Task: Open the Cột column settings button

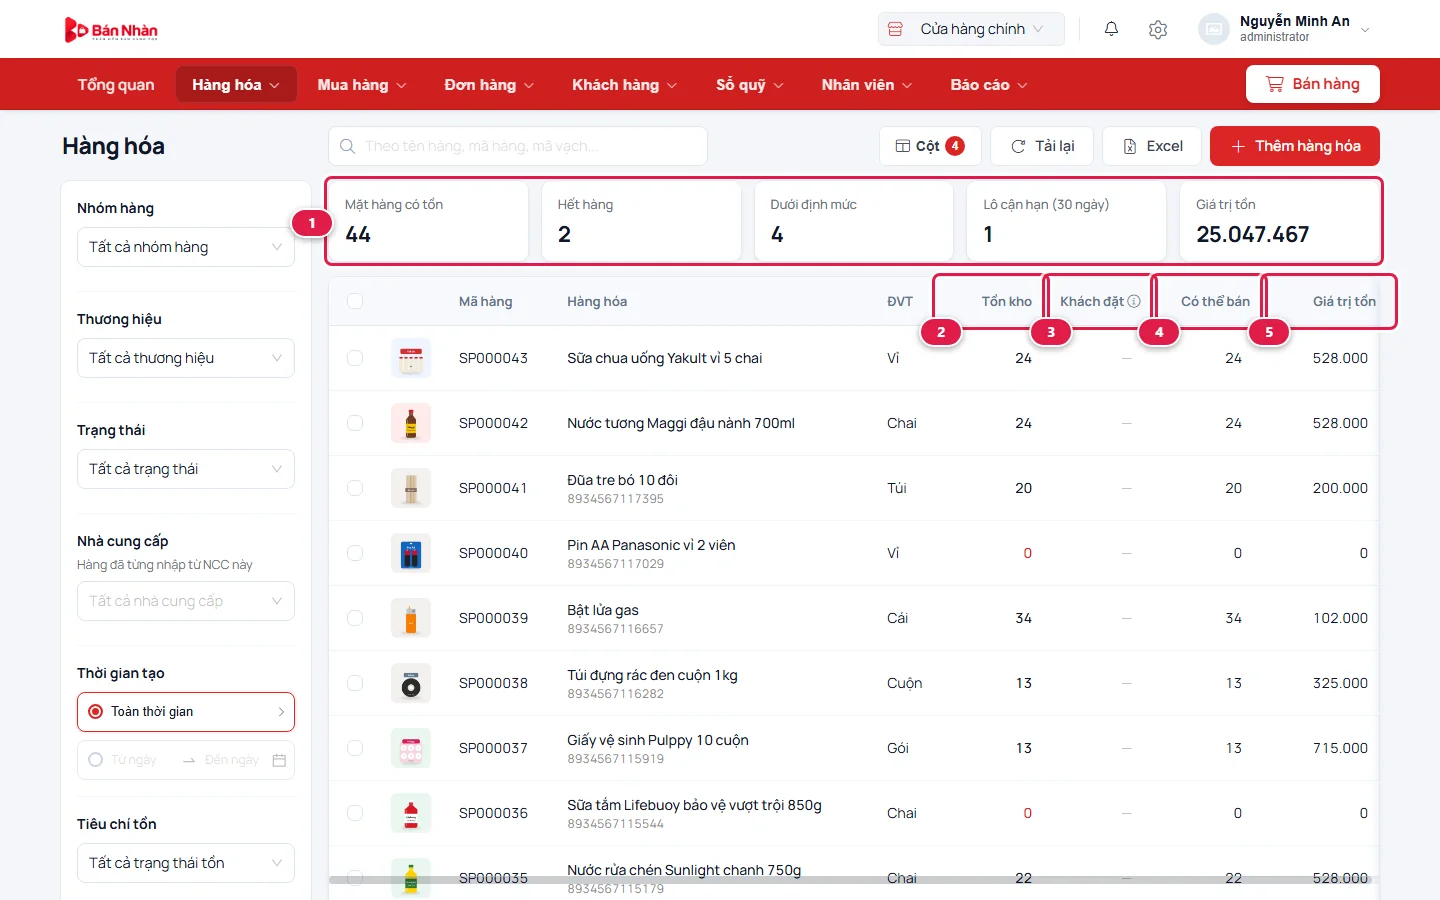Action: (930, 146)
